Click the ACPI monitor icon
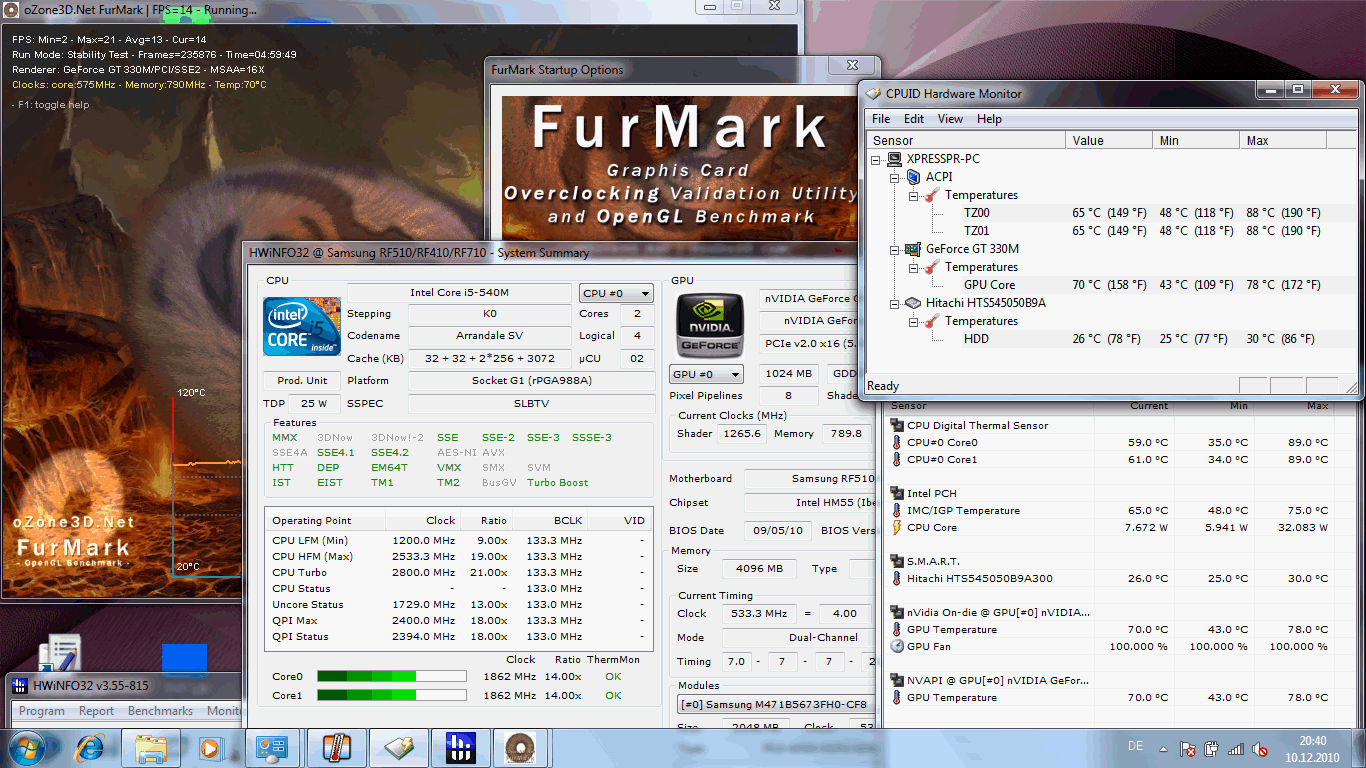This screenshot has width=1366, height=768. click(x=913, y=177)
